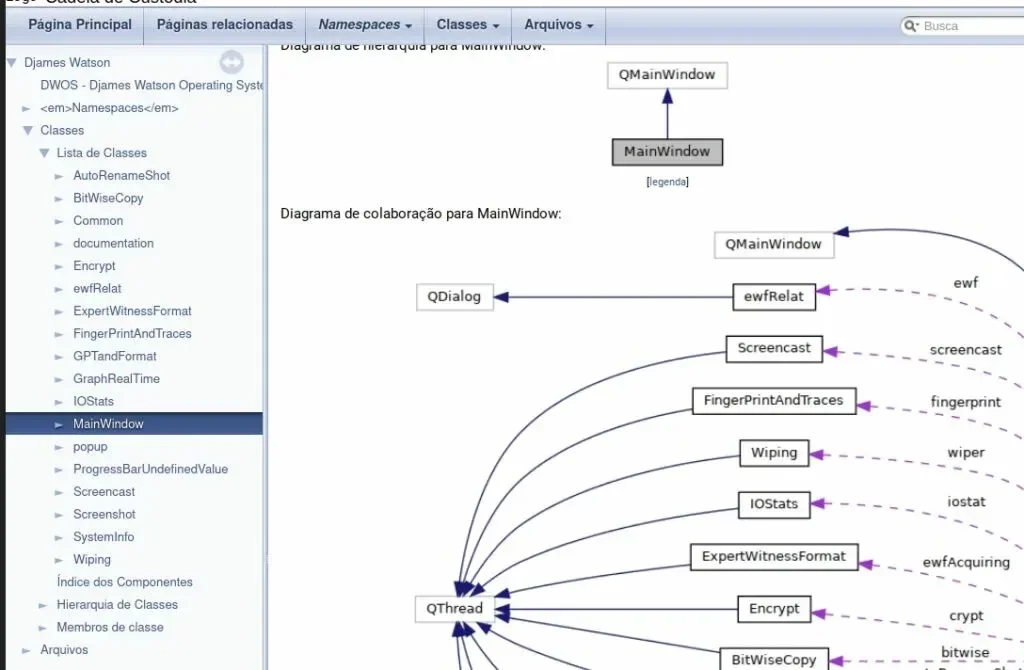1024x670 pixels.
Task: Expand the AutoRenameShot class arrow
Action: (x=59, y=176)
